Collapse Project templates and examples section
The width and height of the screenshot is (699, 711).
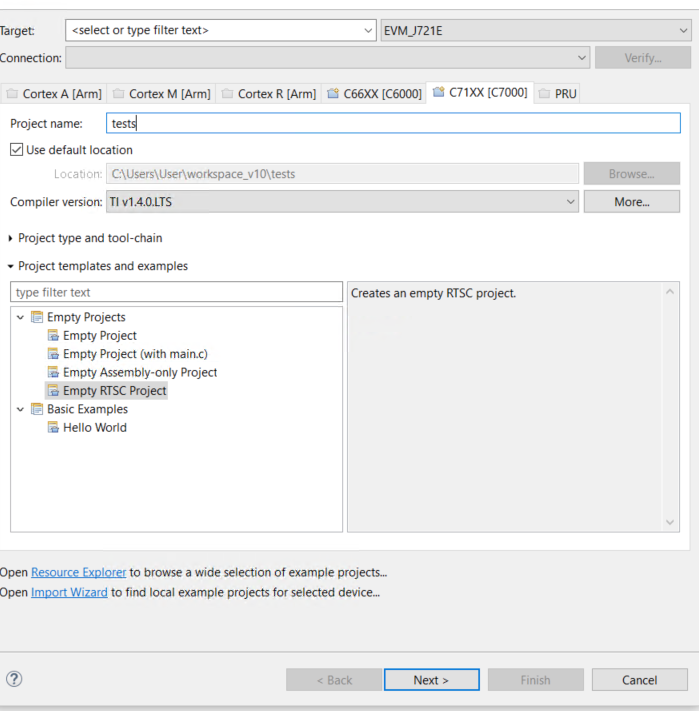(x=11, y=266)
